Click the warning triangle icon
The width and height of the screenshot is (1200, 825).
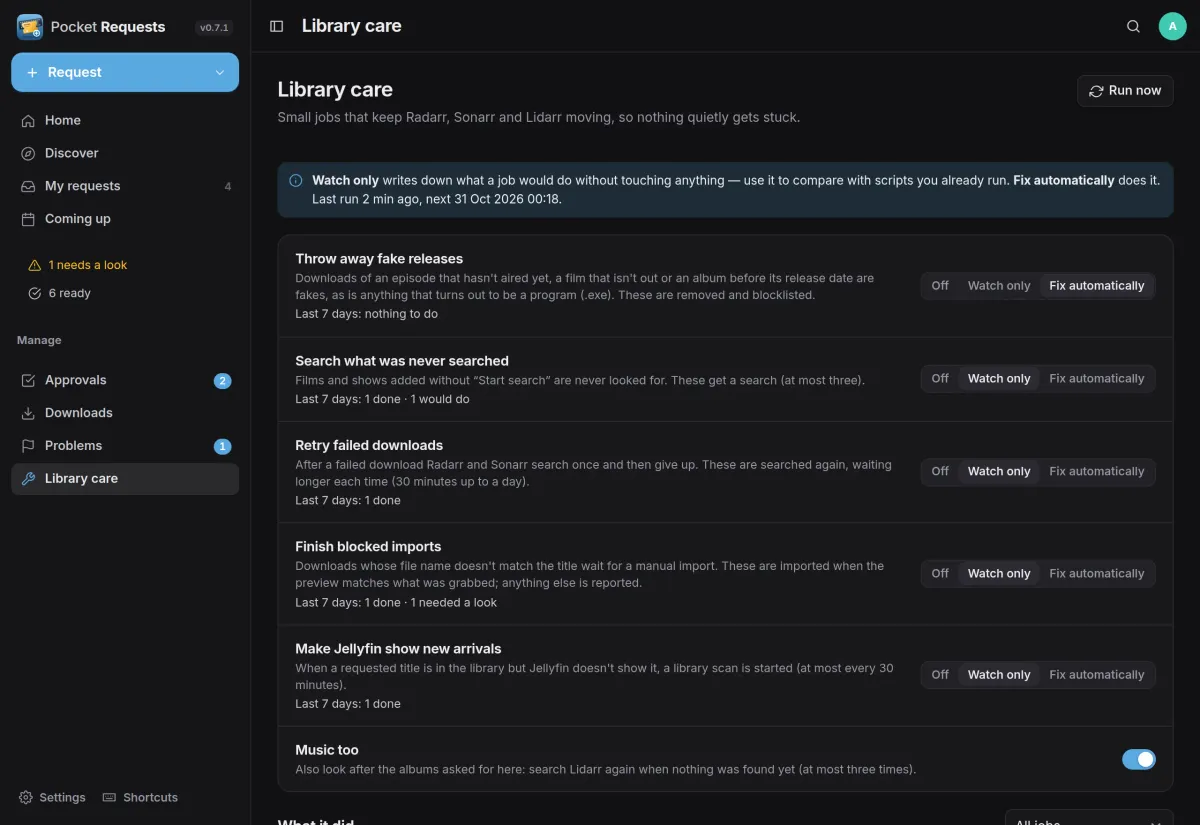pos(35,265)
